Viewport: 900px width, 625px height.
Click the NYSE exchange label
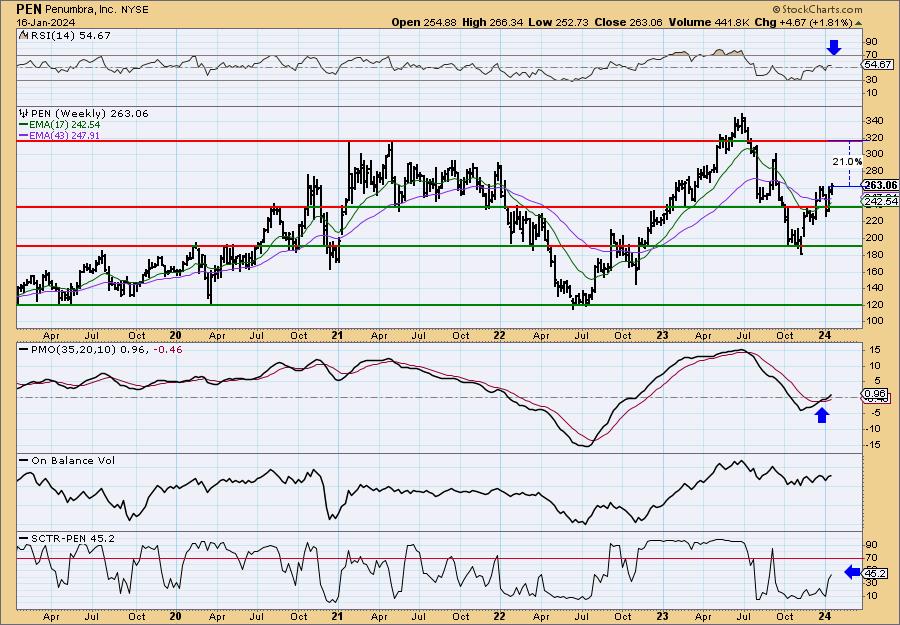coord(134,10)
